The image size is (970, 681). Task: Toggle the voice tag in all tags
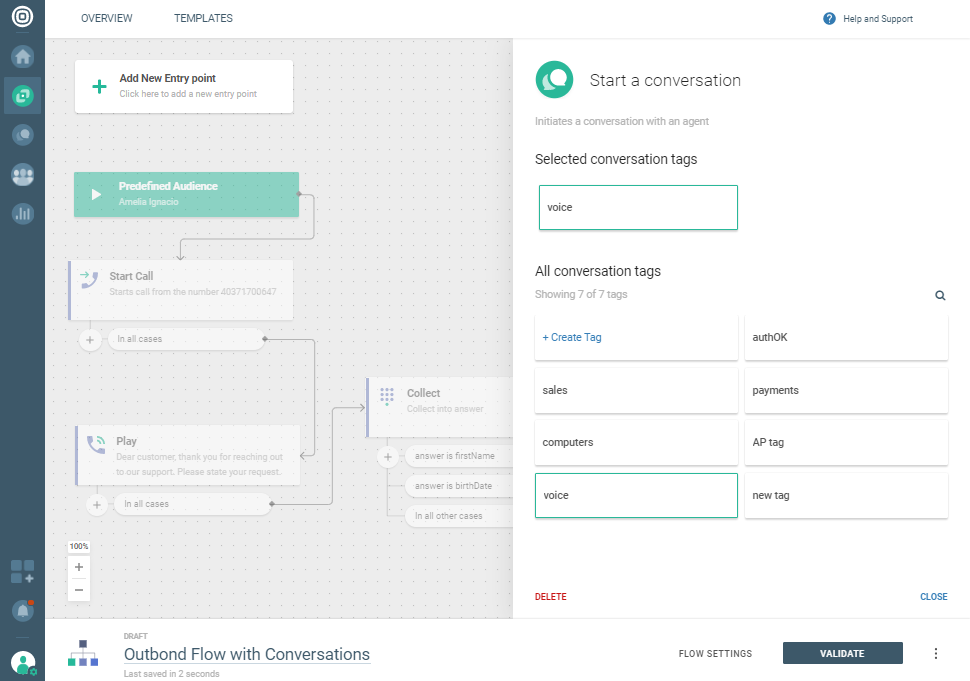click(636, 496)
